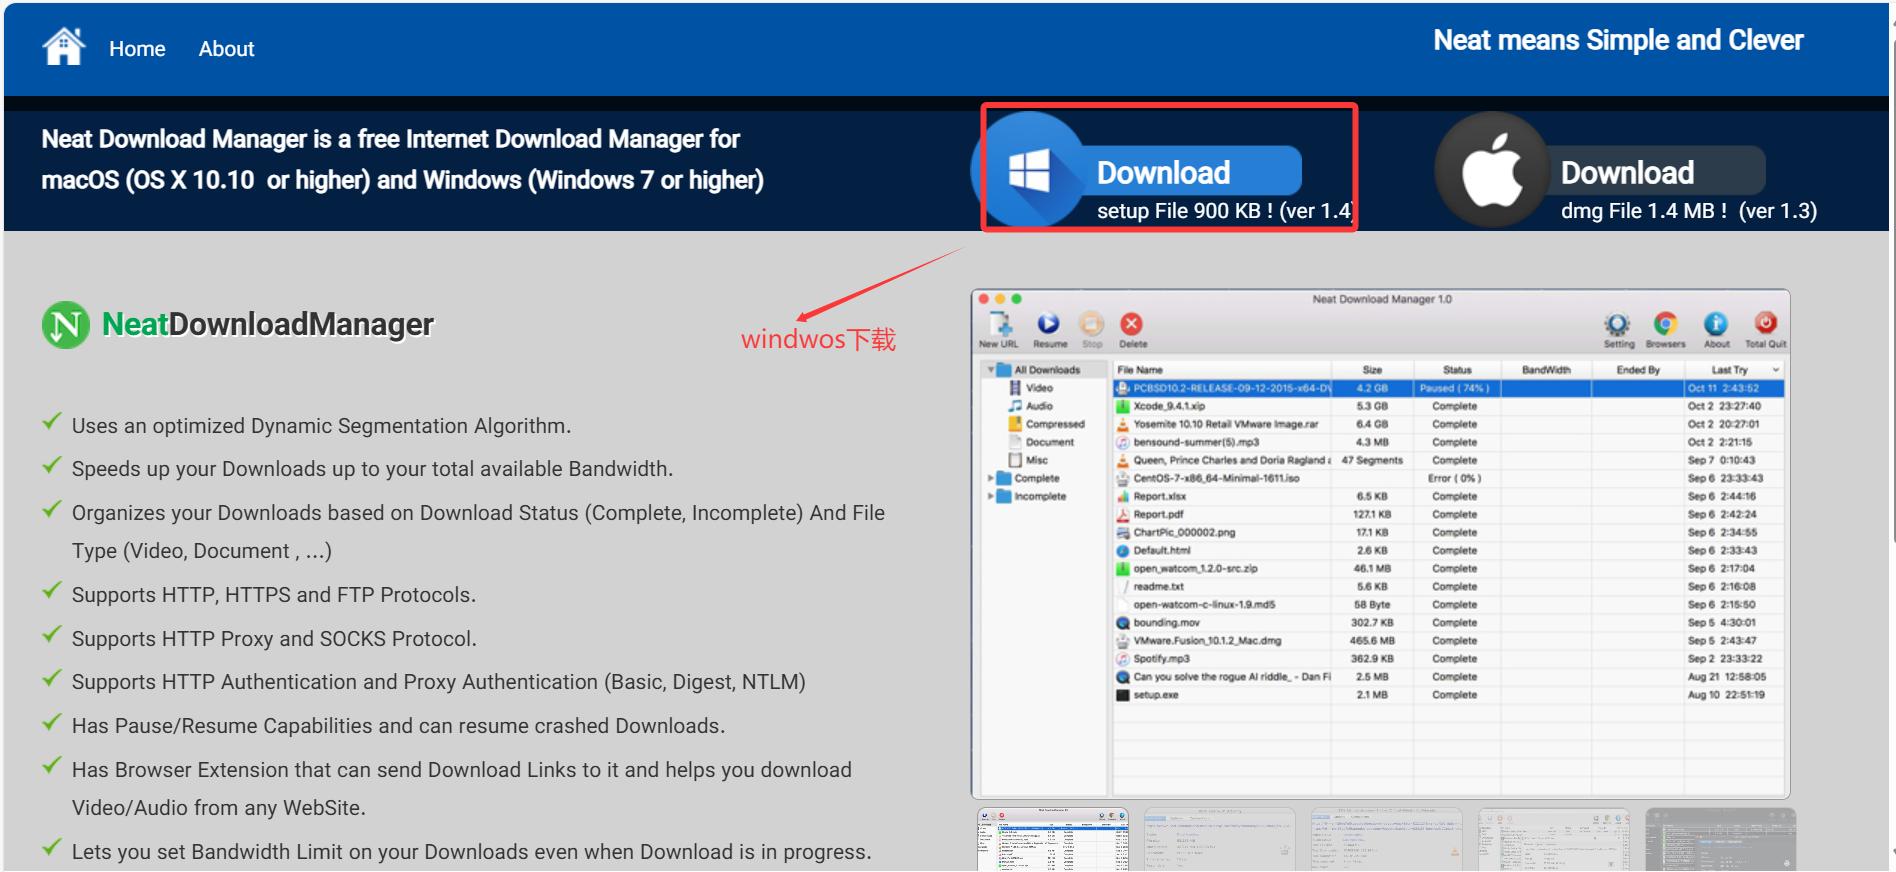This screenshot has width=1896, height=872.
Task: Click the Browsers icon in the app screenshot
Action: 1665,324
